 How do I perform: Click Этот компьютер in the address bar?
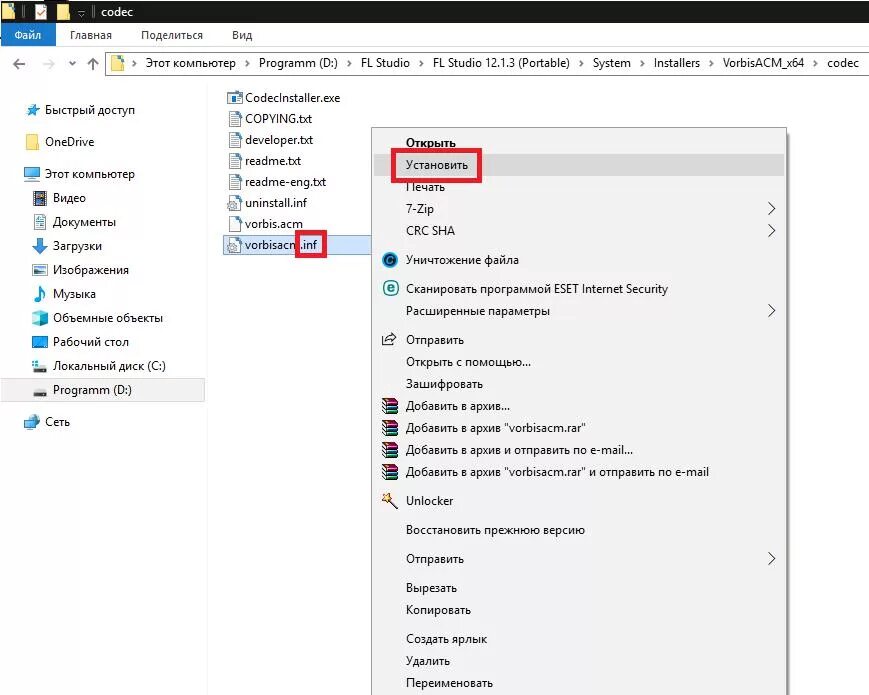click(x=191, y=63)
